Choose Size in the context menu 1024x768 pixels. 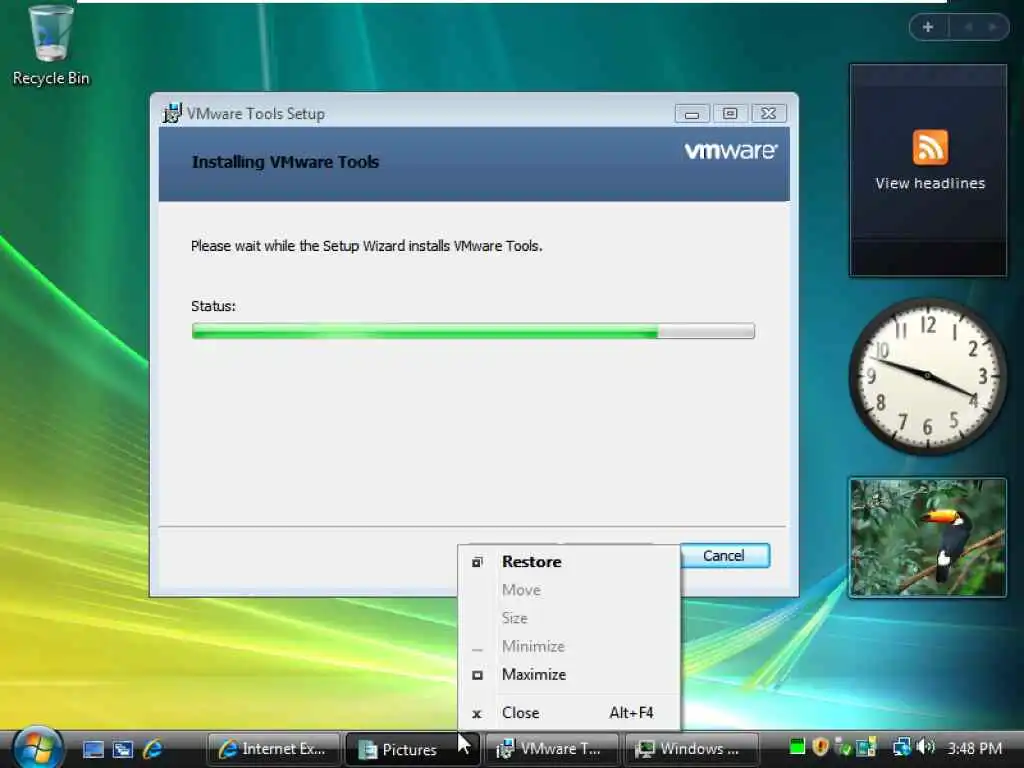568,618
